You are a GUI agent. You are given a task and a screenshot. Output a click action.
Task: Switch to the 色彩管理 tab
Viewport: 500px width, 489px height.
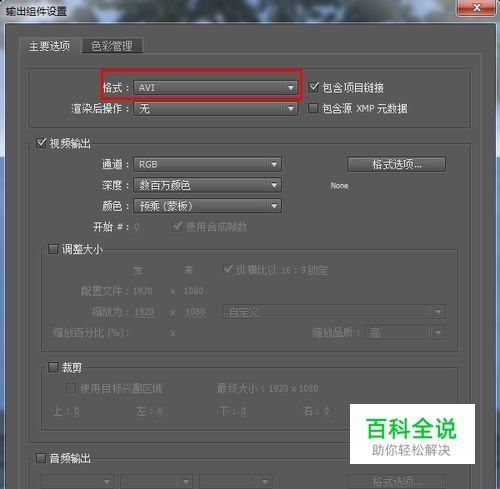click(x=112, y=46)
